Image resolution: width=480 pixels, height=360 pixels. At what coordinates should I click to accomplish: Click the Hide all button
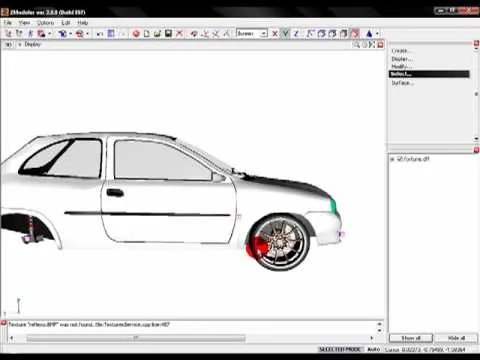(x=456, y=338)
